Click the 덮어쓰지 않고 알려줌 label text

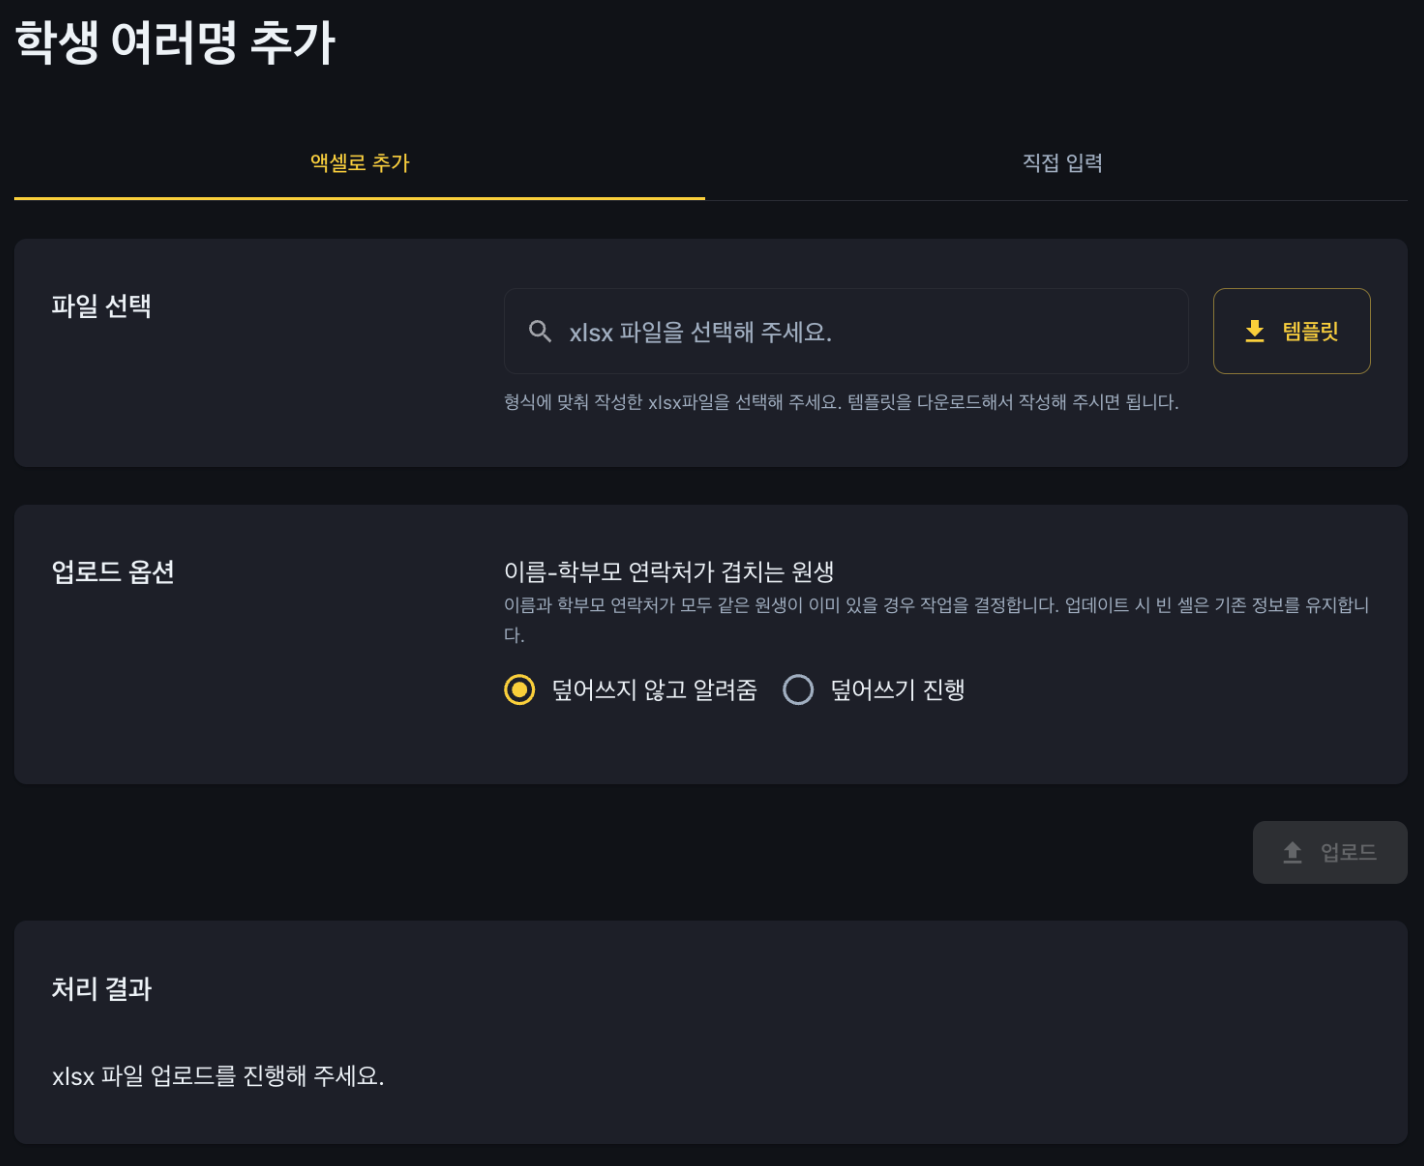click(x=654, y=690)
